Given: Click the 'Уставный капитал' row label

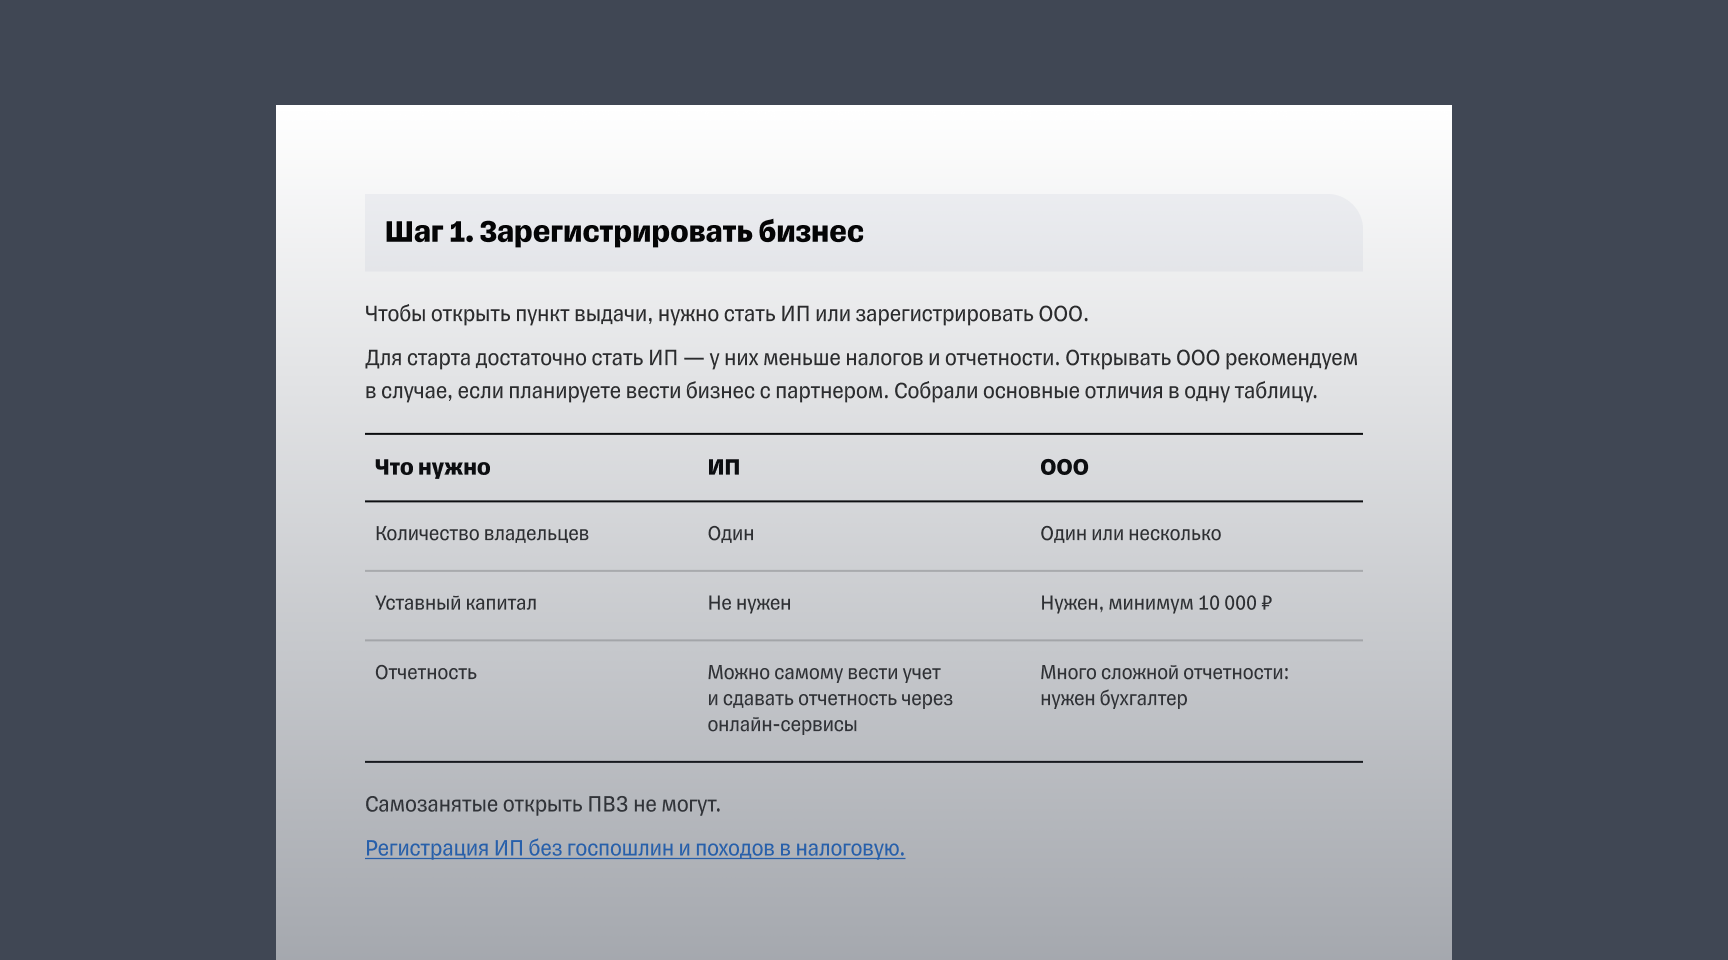Looking at the screenshot, I should (x=456, y=603).
